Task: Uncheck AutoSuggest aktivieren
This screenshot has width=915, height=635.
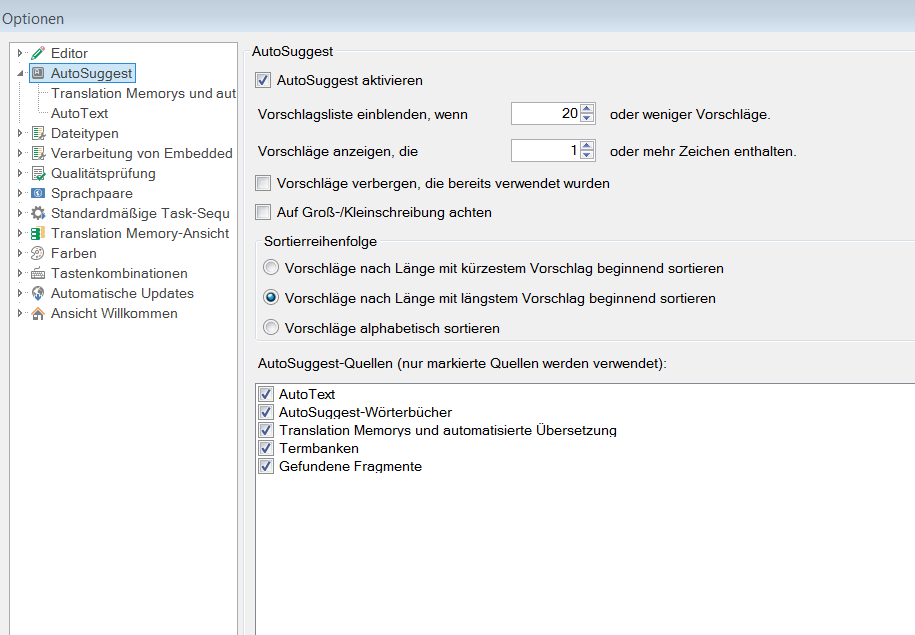Action: [263, 80]
